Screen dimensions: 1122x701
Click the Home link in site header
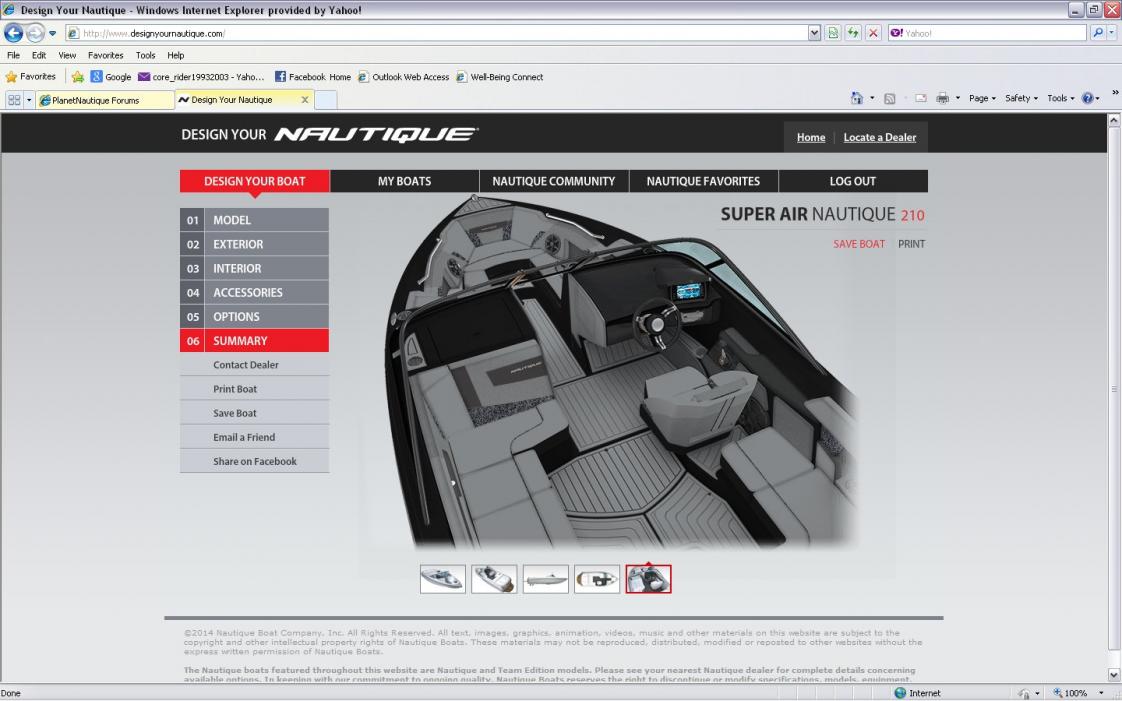coord(811,137)
